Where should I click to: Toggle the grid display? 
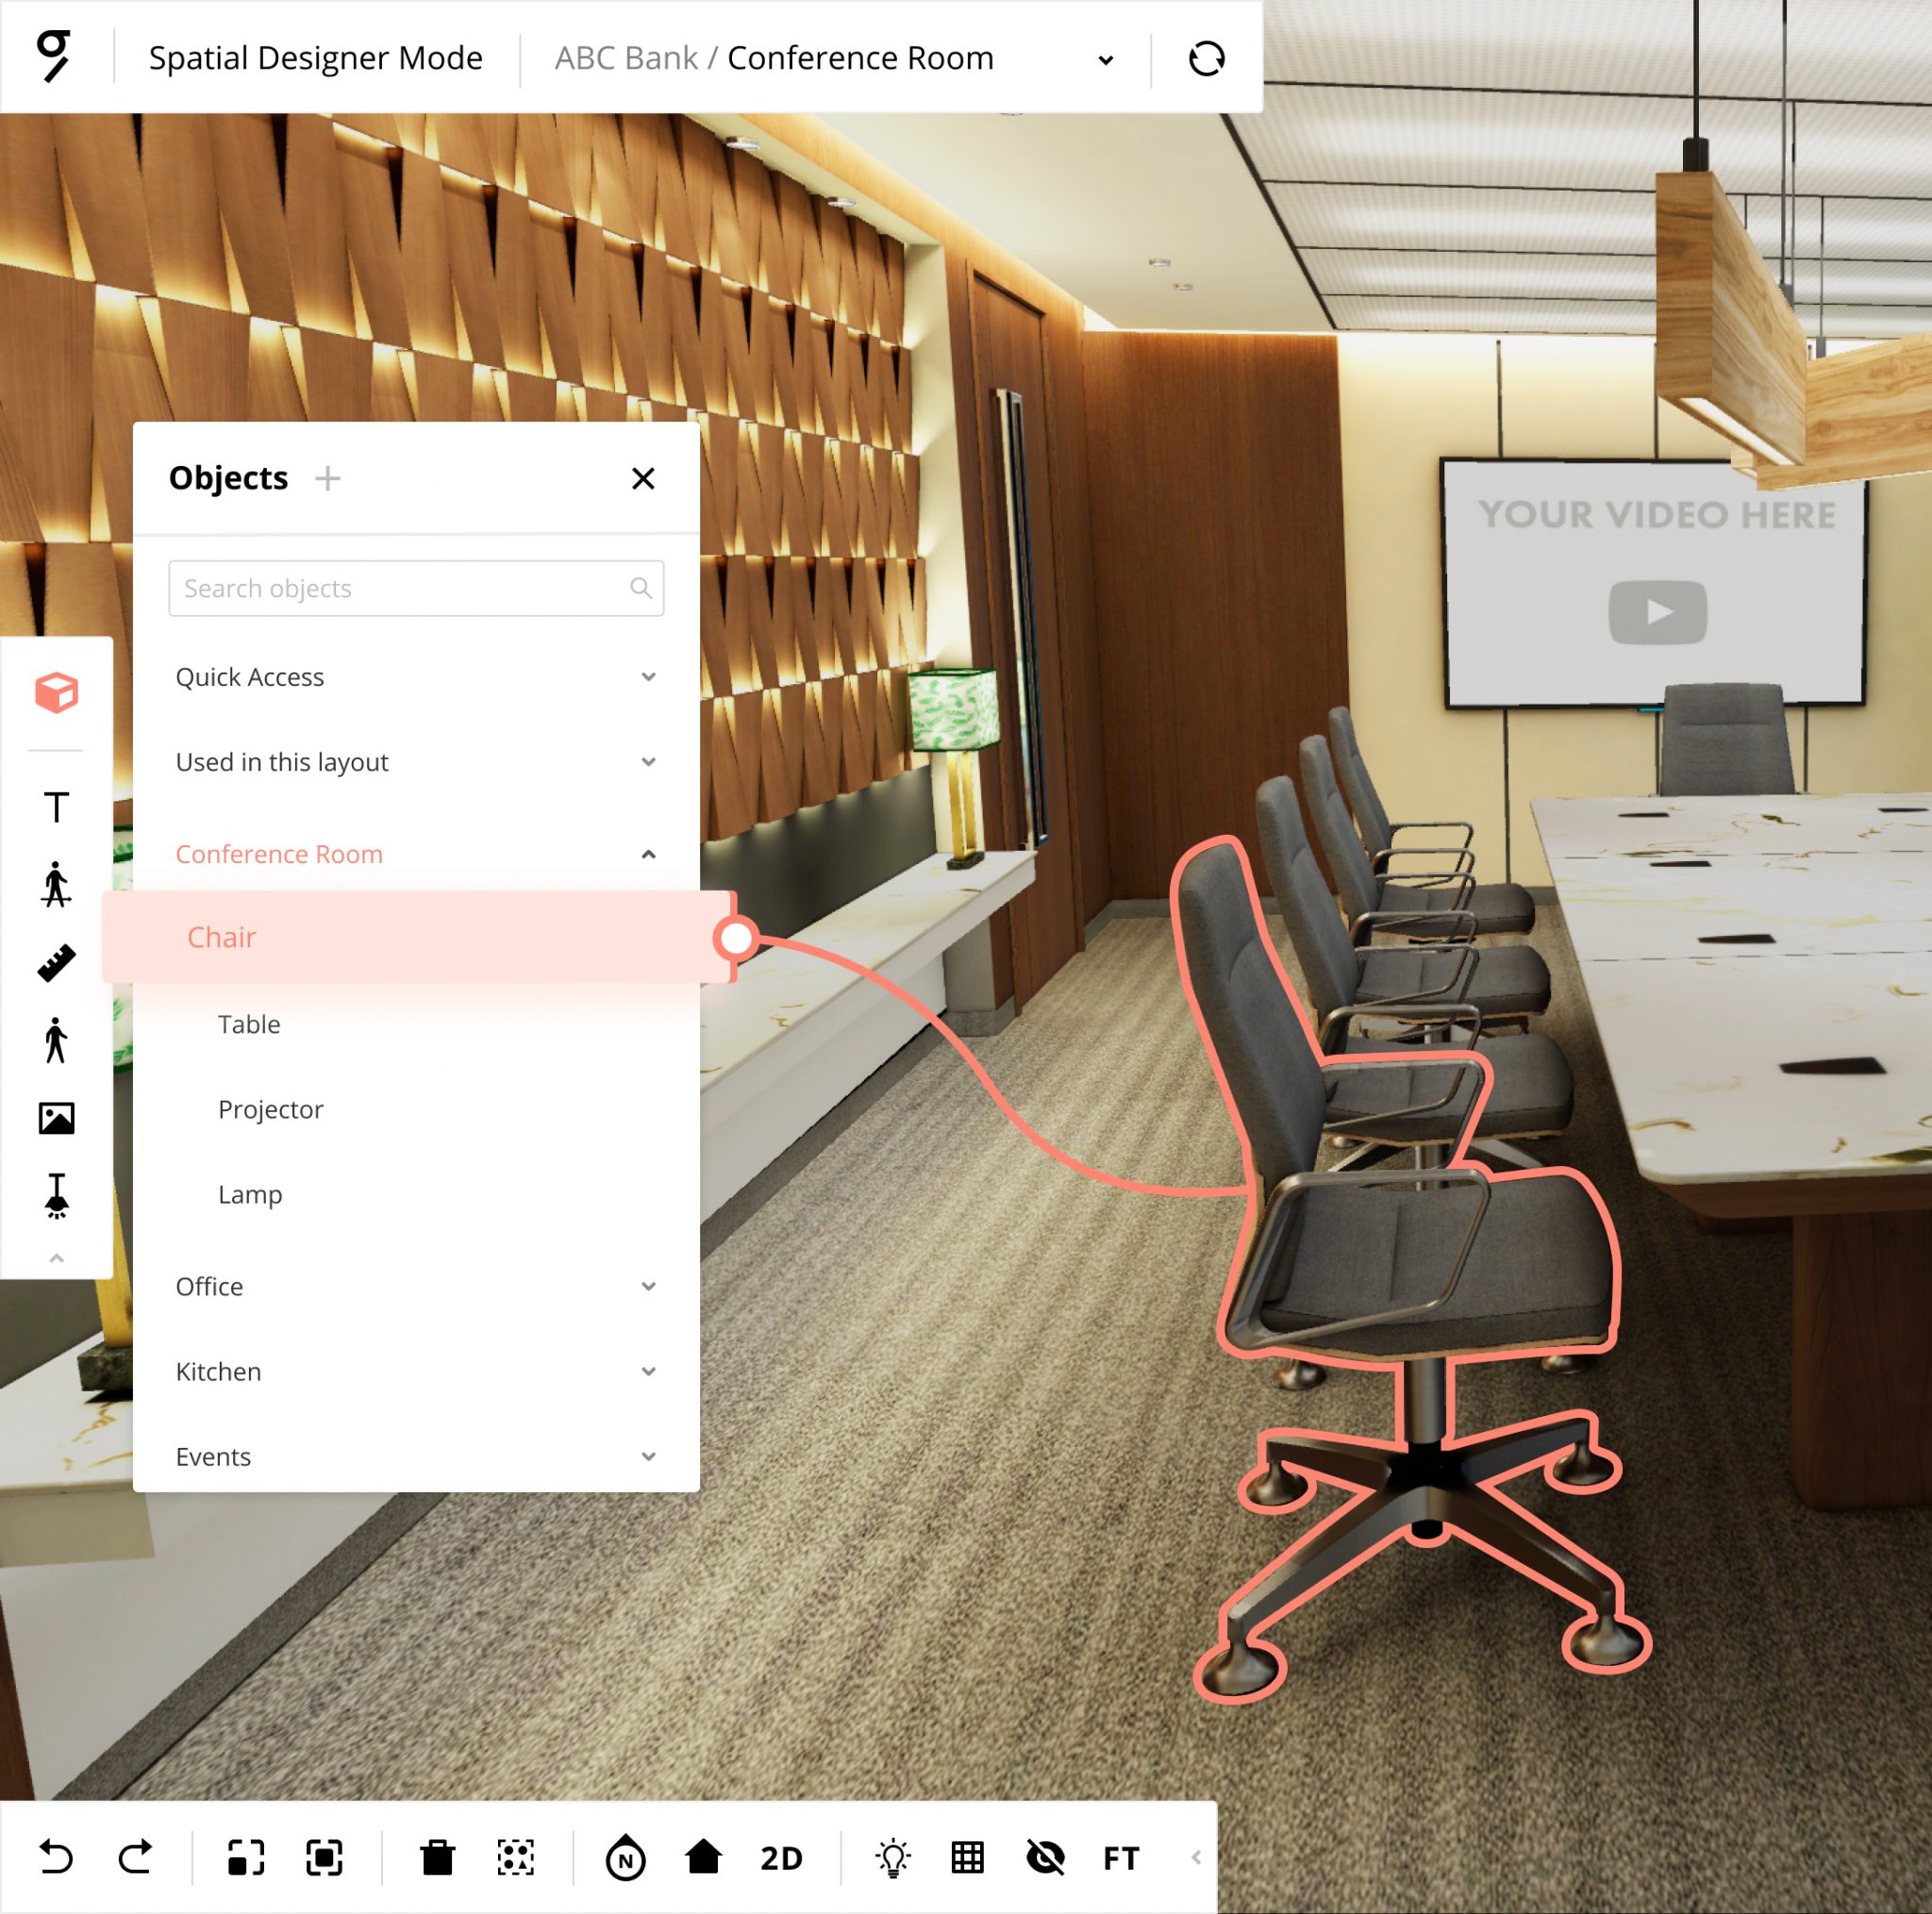966,1858
